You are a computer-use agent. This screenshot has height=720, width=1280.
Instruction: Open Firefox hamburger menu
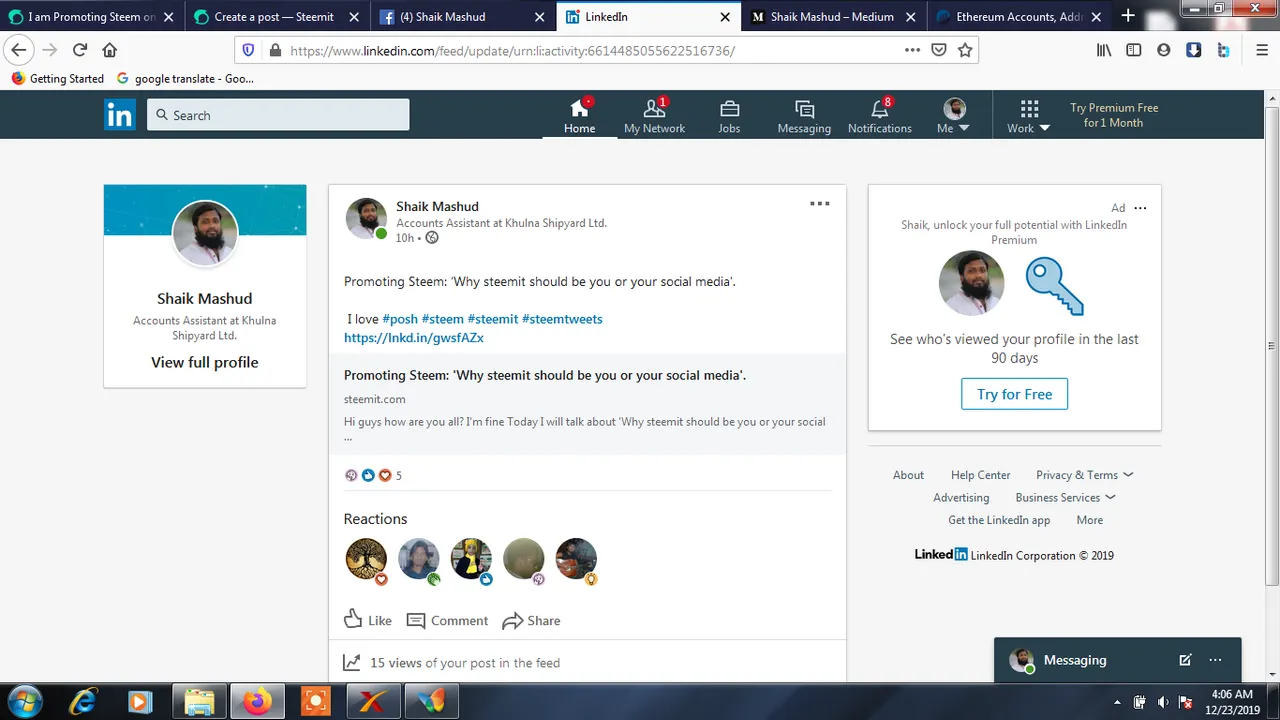(x=1262, y=50)
